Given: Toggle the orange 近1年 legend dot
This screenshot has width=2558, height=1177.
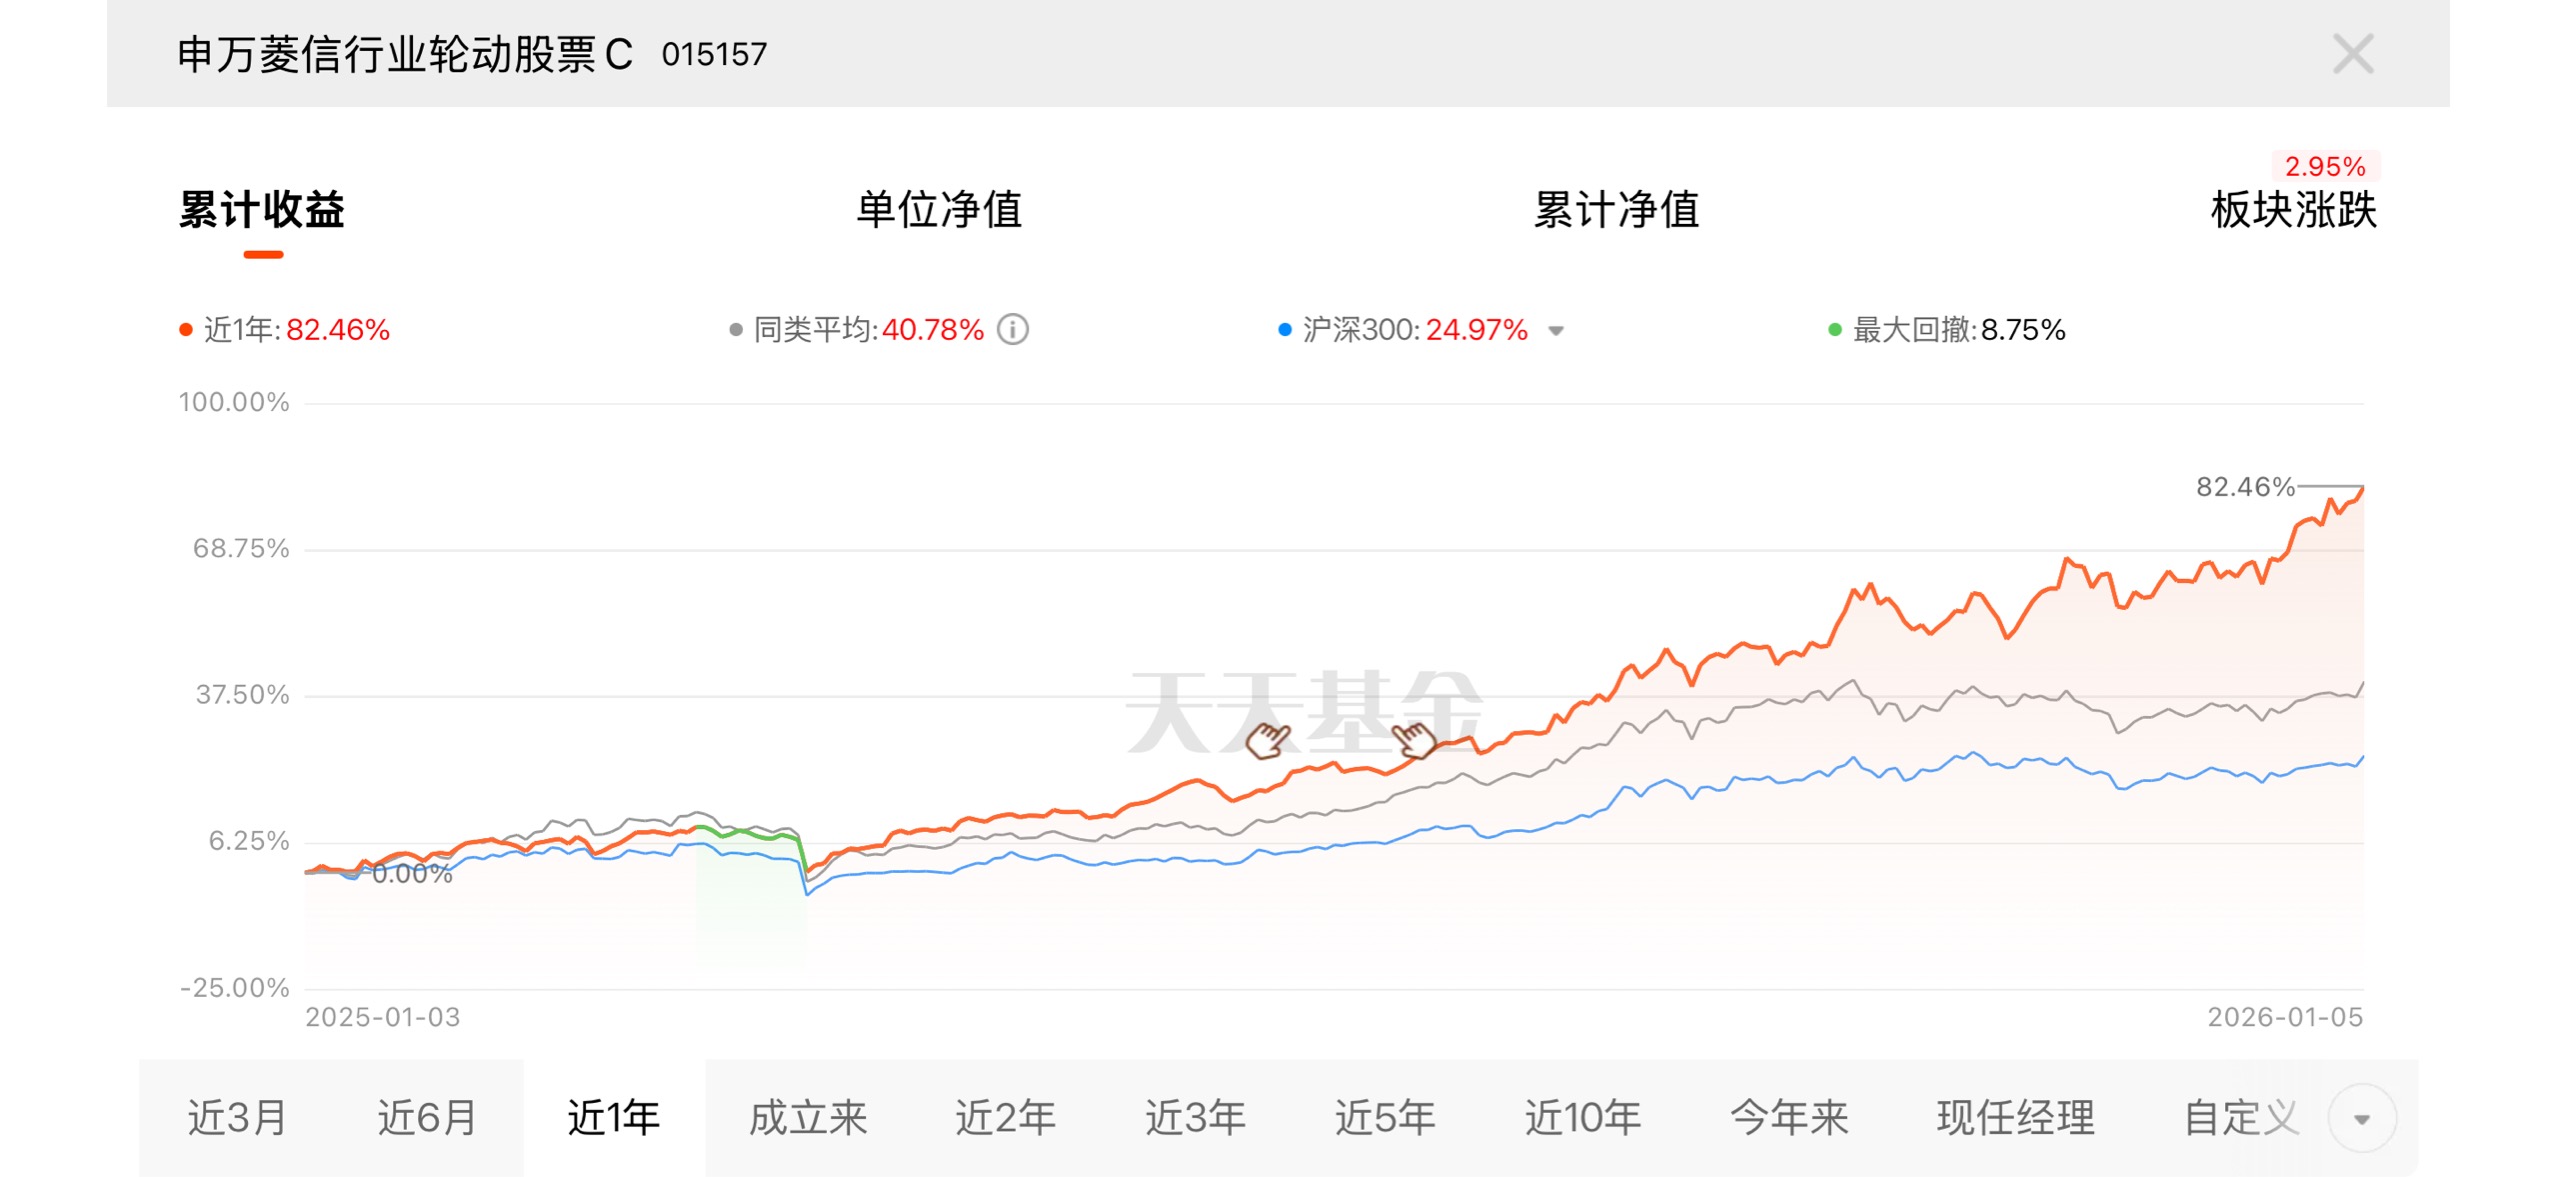Looking at the screenshot, I should 186,330.
